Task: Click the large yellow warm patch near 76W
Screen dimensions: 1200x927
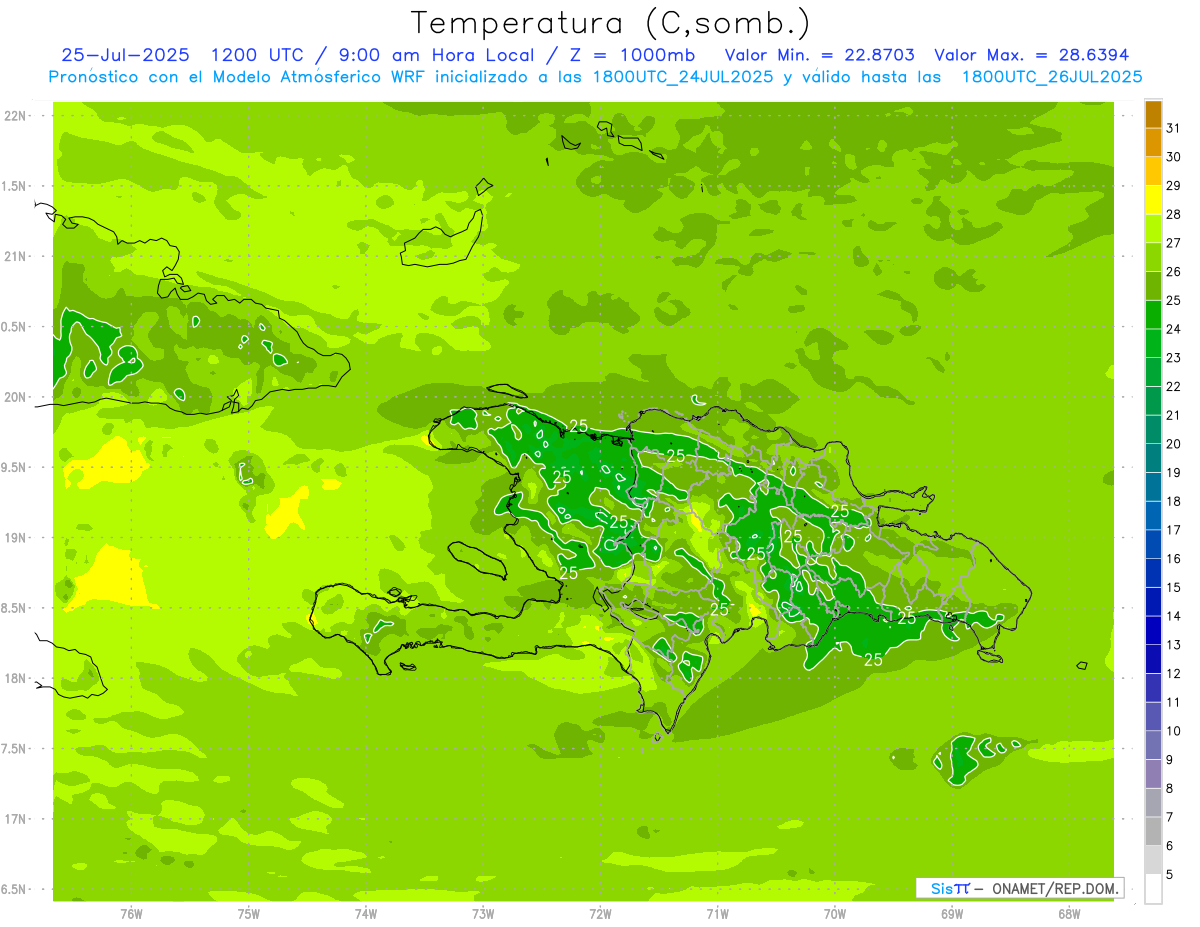Action: (x=110, y=580)
